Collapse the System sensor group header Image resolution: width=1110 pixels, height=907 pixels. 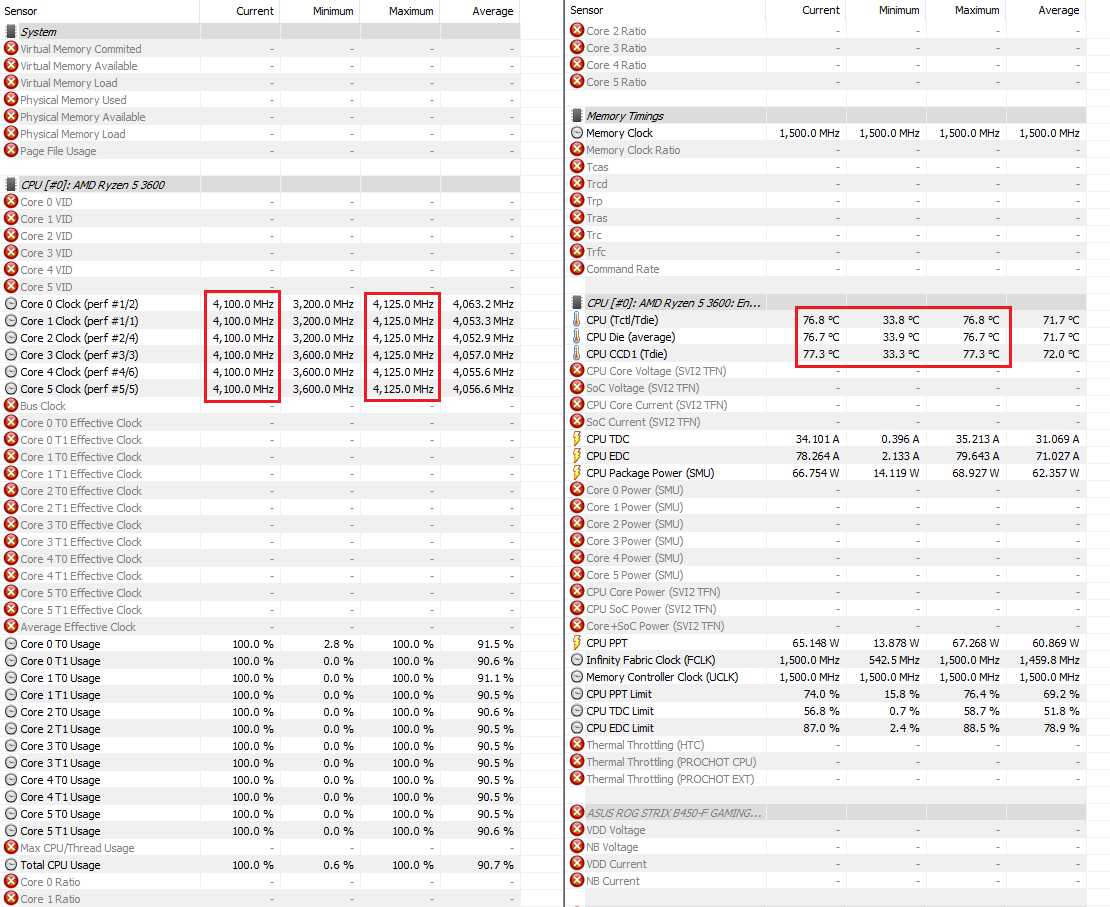38,32
